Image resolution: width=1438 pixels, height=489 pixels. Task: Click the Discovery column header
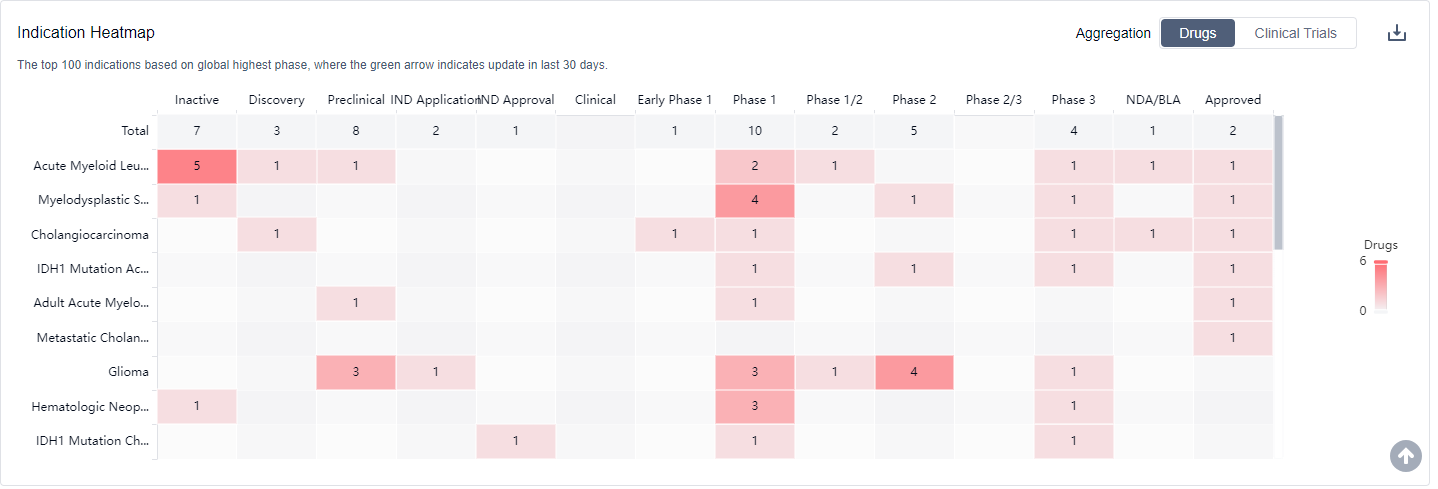pyautogui.click(x=277, y=100)
